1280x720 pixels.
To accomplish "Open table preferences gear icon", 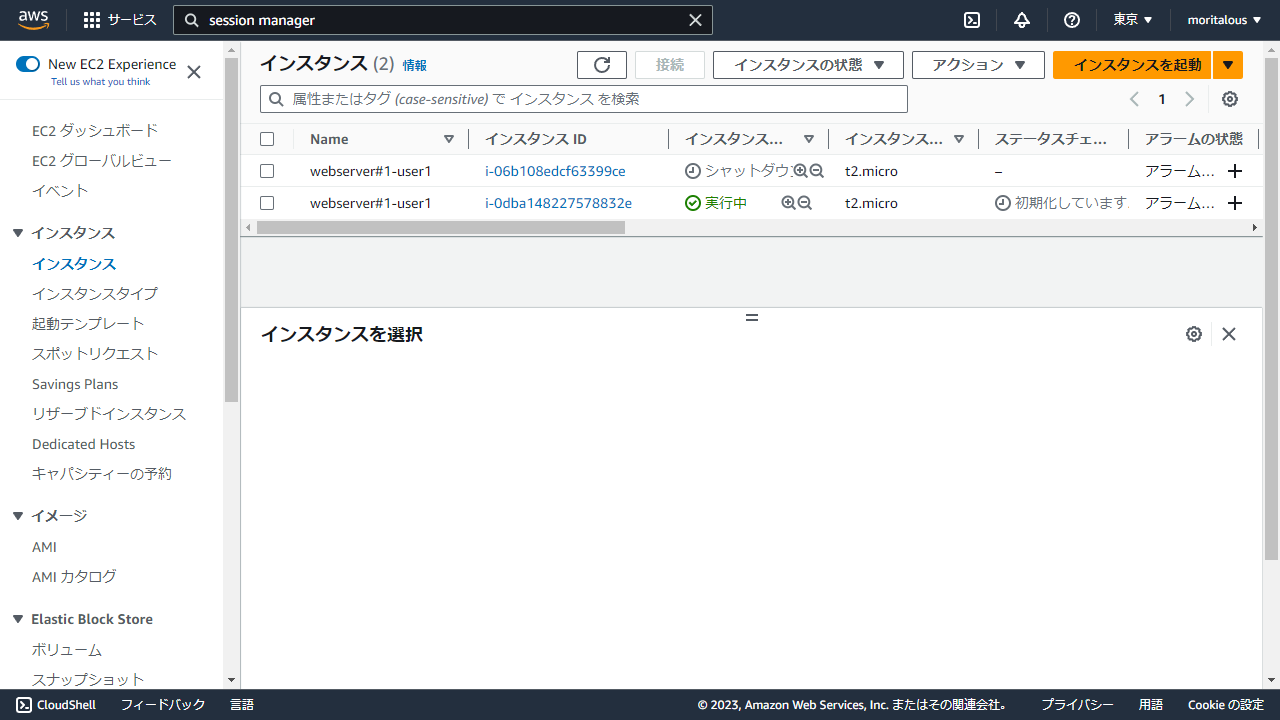I will click(x=1230, y=99).
